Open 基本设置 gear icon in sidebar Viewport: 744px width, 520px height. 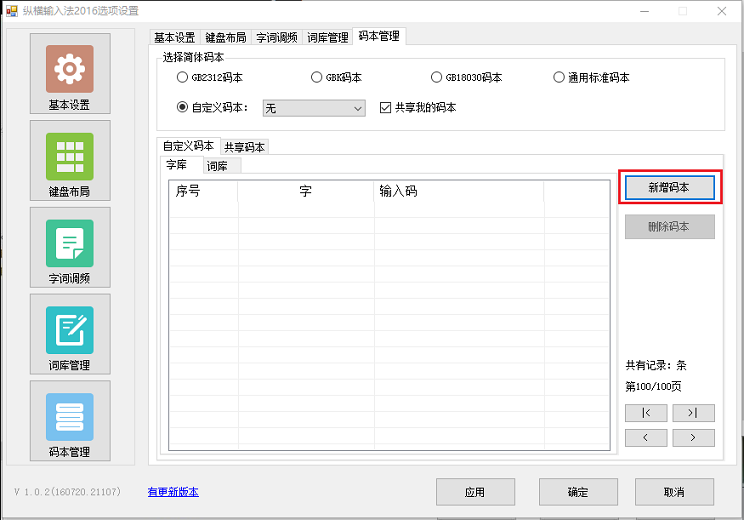[x=69, y=70]
